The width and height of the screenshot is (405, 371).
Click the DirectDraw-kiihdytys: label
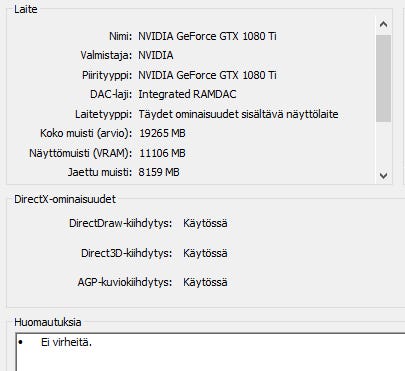(x=121, y=223)
